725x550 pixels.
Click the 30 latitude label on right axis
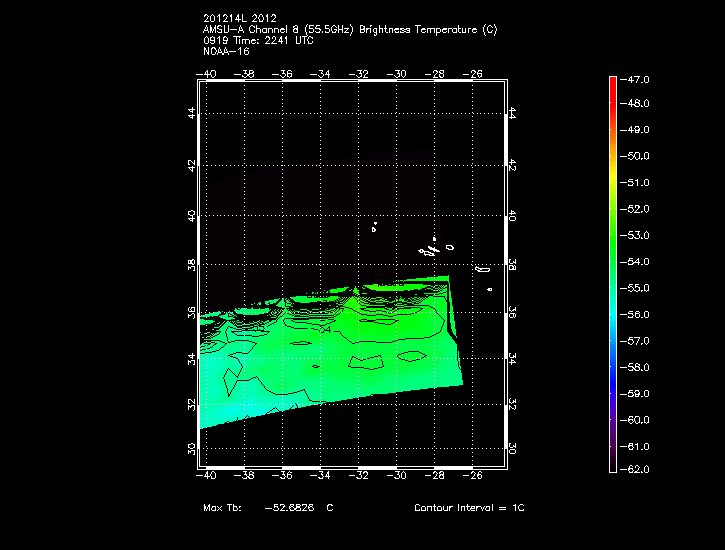tap(512, 449)
